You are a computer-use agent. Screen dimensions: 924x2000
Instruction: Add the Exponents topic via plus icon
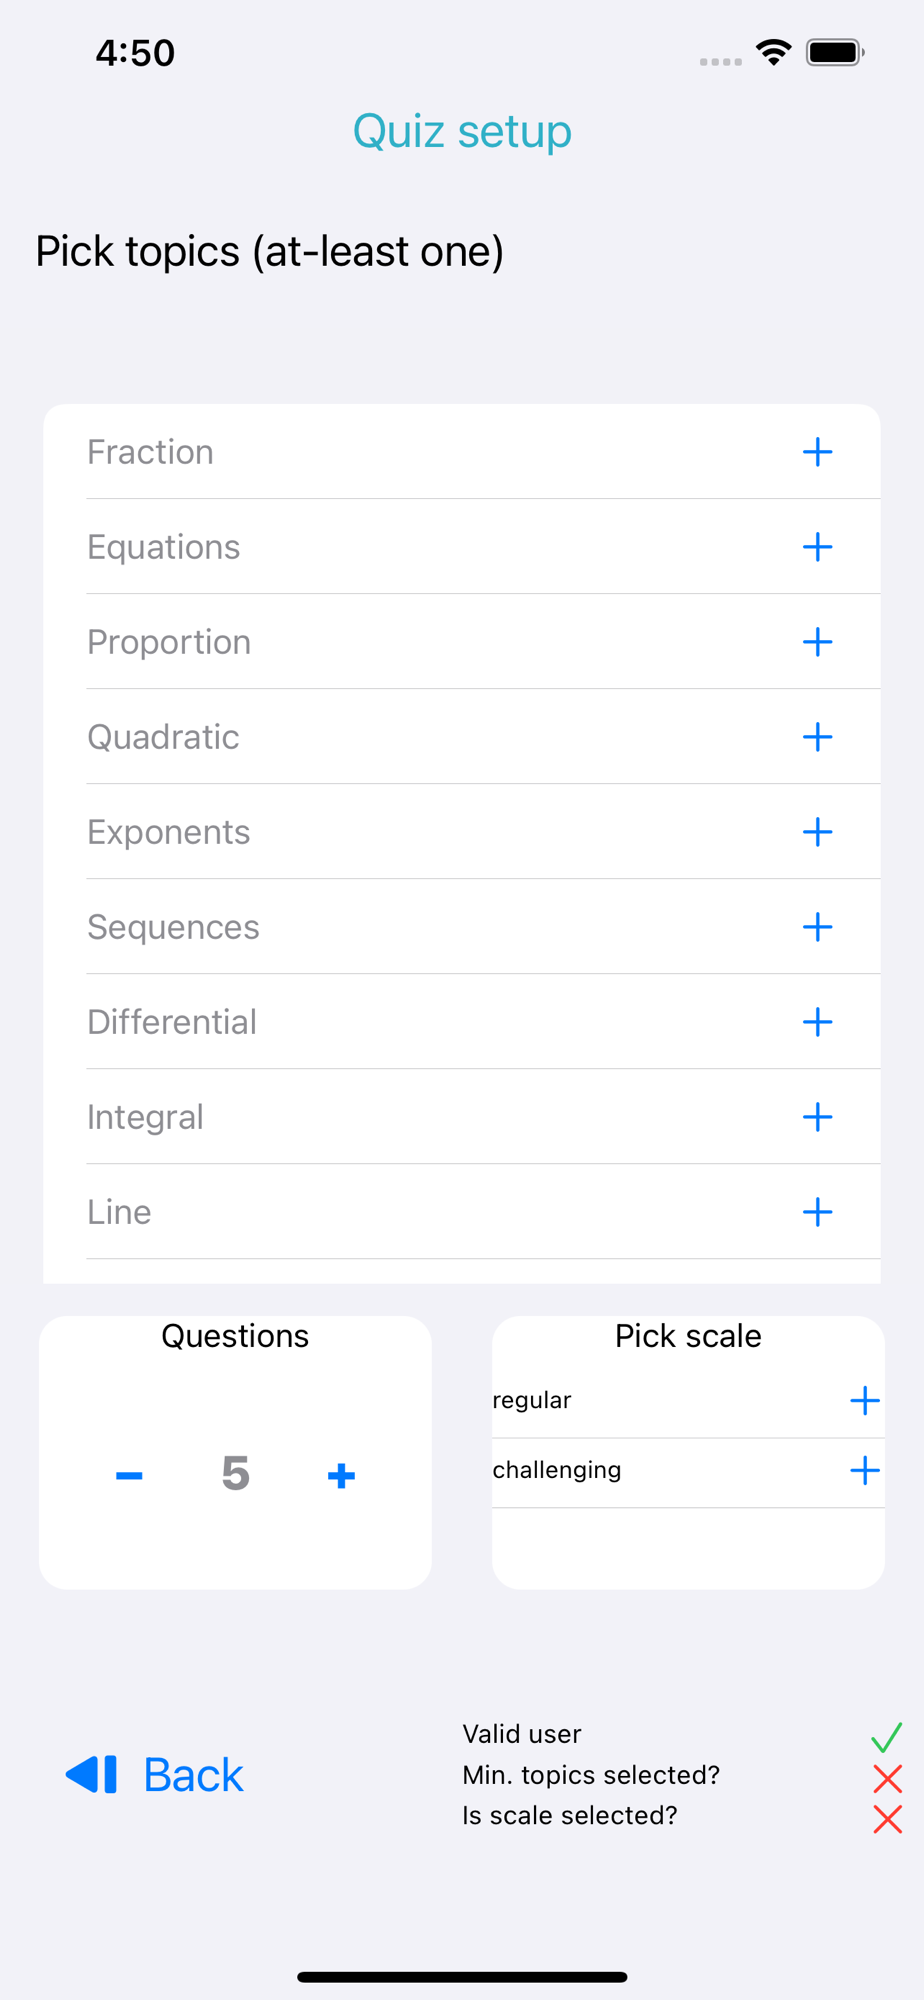click(817, 832)
